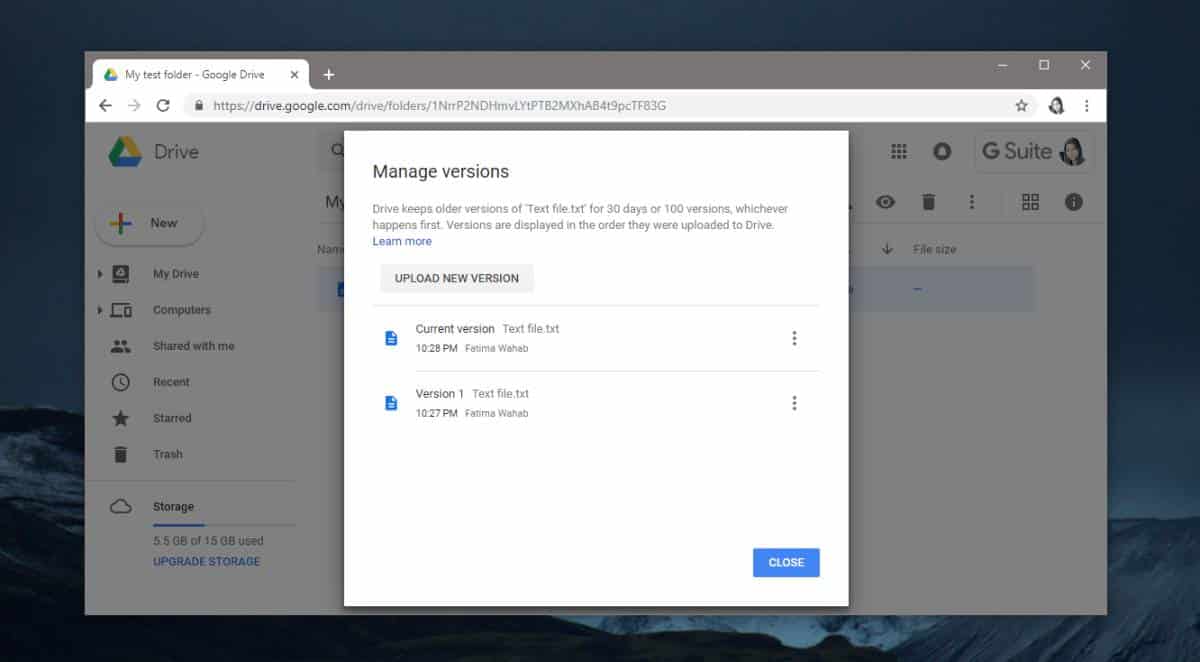Expand the Computers sidebar section
Viewport: 1200px width, 662px height.
pyautogui.click(x=100, y=309)
